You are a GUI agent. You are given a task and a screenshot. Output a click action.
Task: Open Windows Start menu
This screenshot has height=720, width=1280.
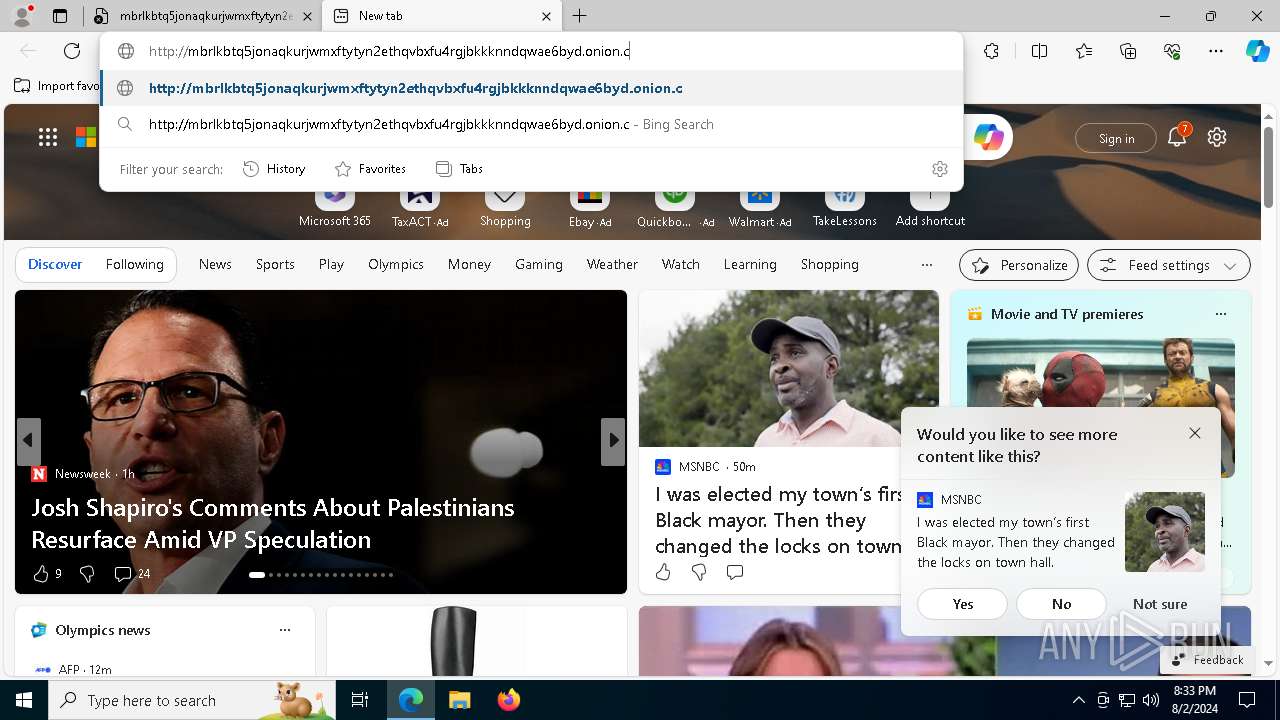(24, 700)
